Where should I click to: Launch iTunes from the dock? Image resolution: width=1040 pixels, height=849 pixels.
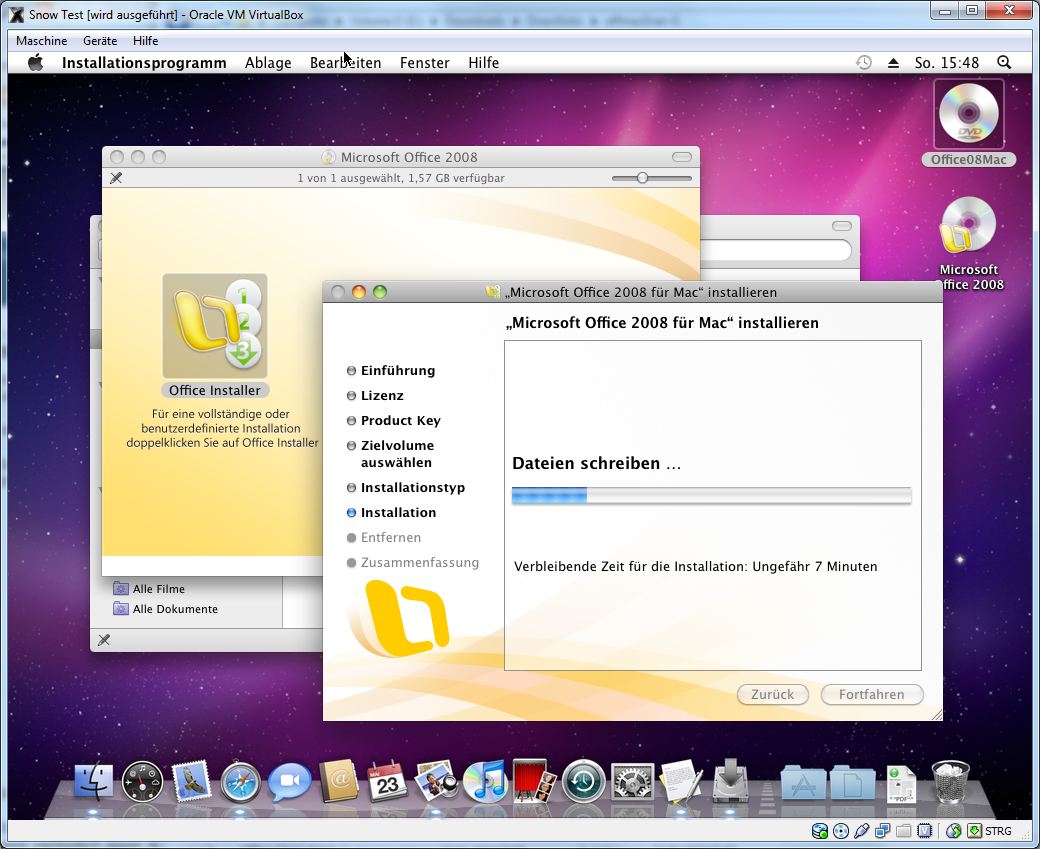point(485,781)
